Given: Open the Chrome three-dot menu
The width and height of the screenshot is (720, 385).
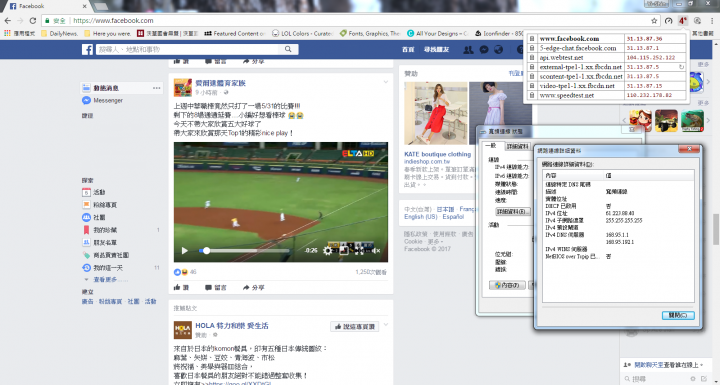Looking at the screenshot, I should tap(712, 21).
